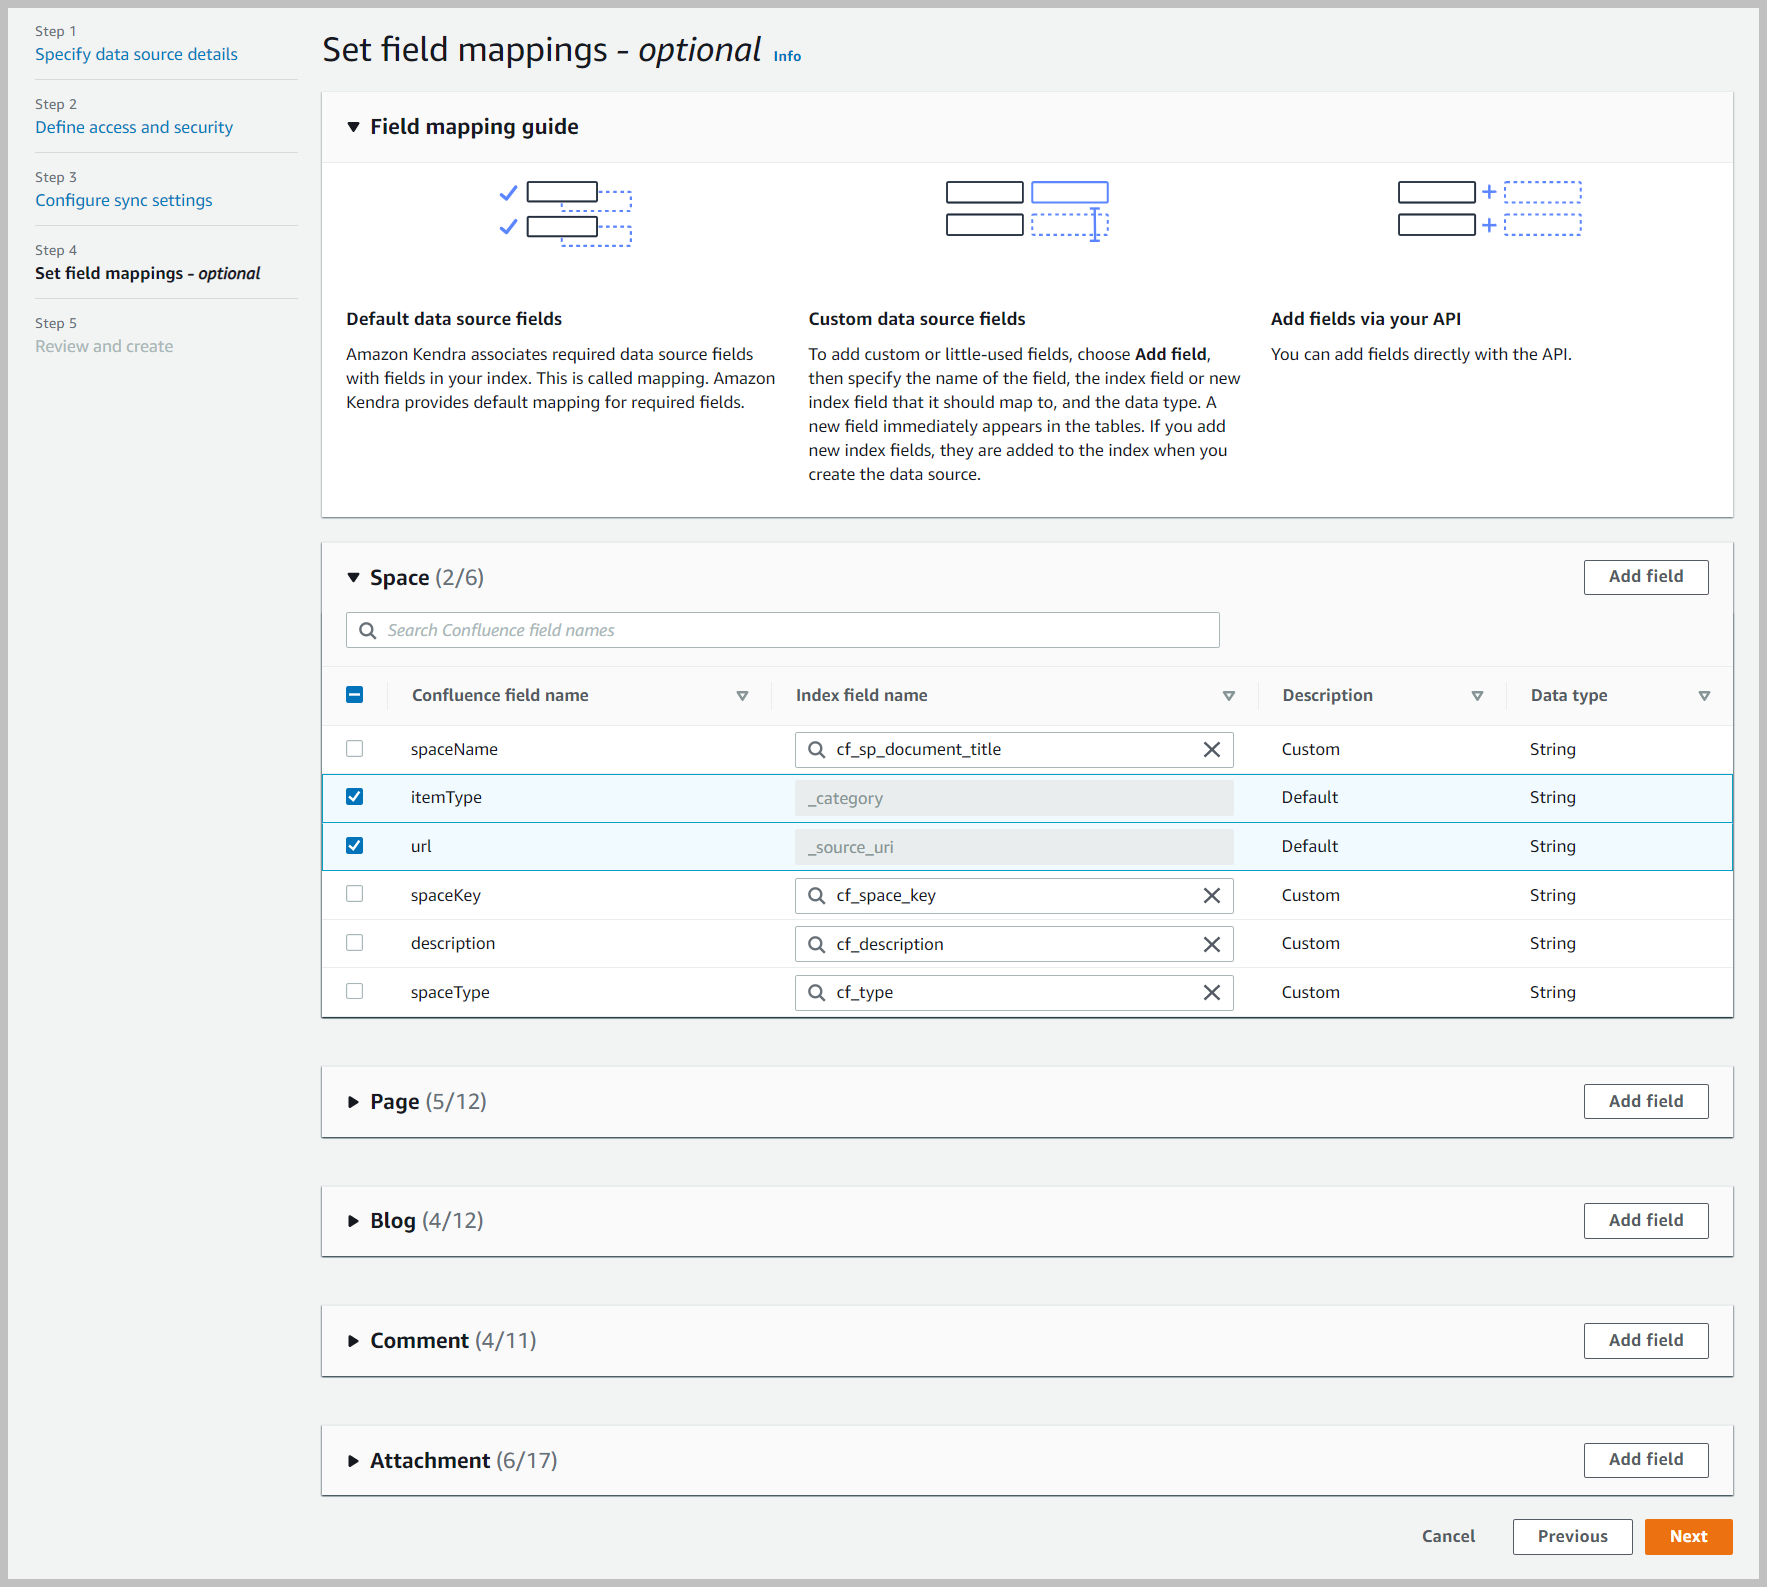Clear the cf_sp_document_title index field mapping
This screenshot has height=1587, width=1767.
tap(1212, 749)
